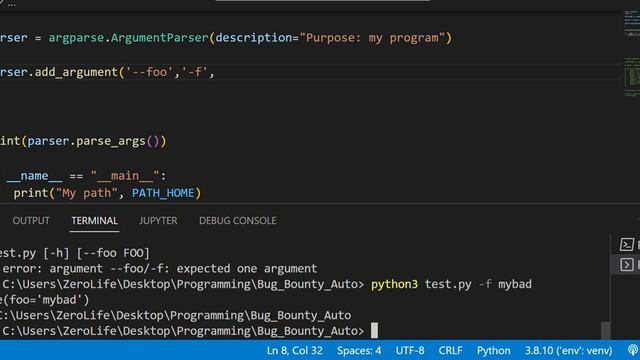Pick interpreter 3.8.10 ('env': venv)
This screenshot has width=640, height=360.
(x=569, y=351)
